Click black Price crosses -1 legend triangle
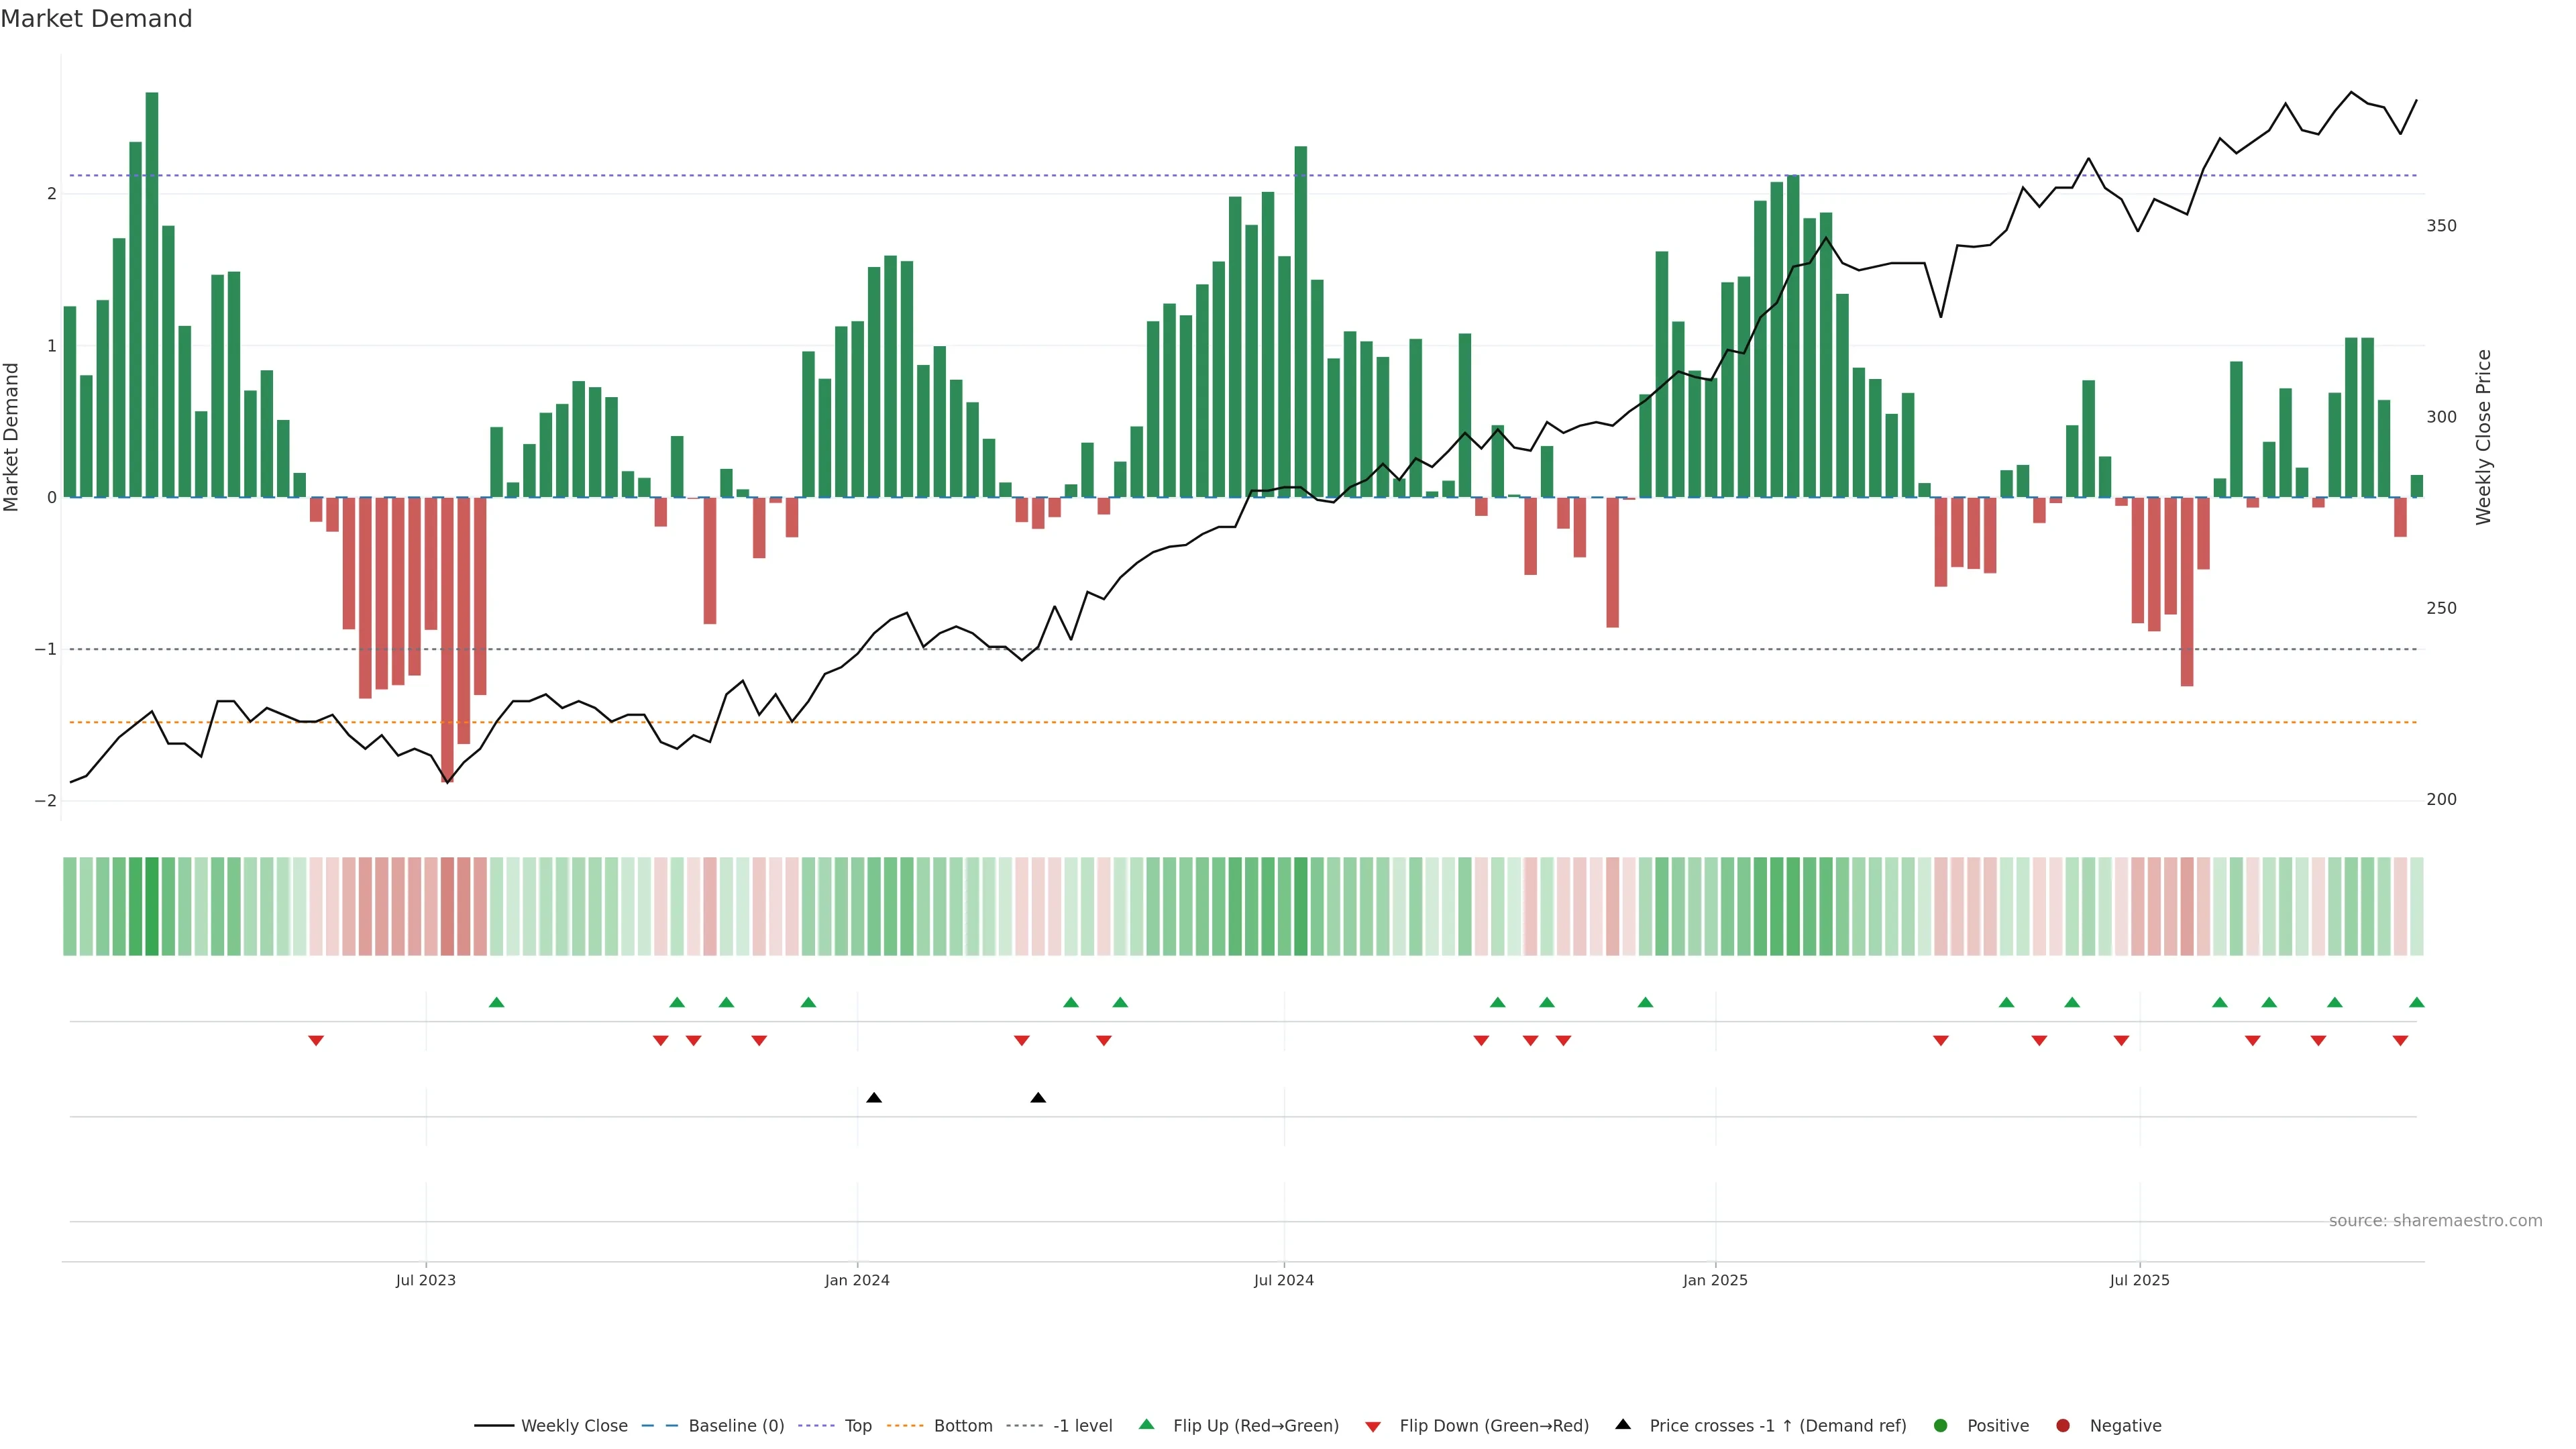 tap(1623, 1424)
